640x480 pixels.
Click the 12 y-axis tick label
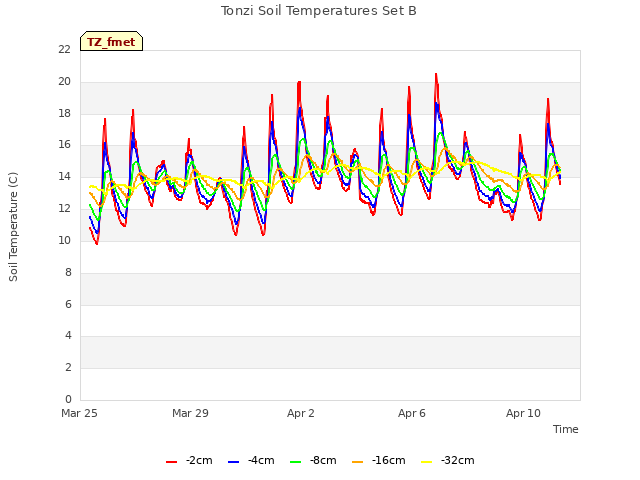64,208
